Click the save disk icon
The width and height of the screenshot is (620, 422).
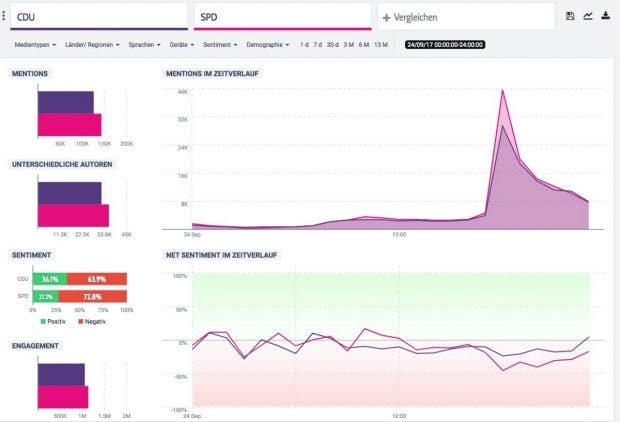570,16
